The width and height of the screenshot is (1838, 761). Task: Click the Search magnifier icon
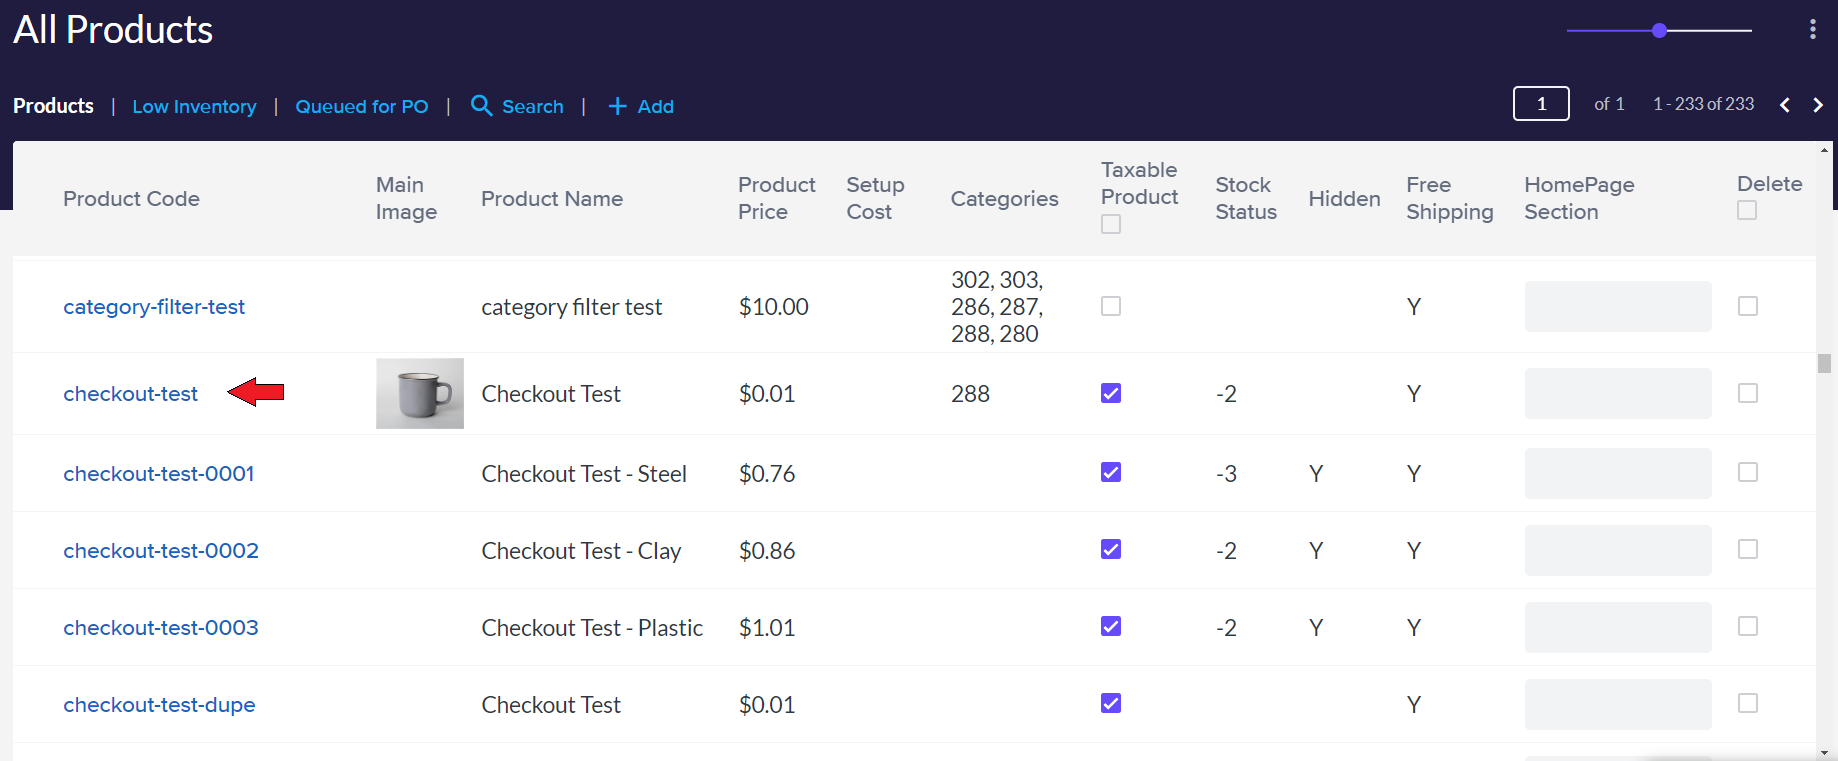click(481, 106)
